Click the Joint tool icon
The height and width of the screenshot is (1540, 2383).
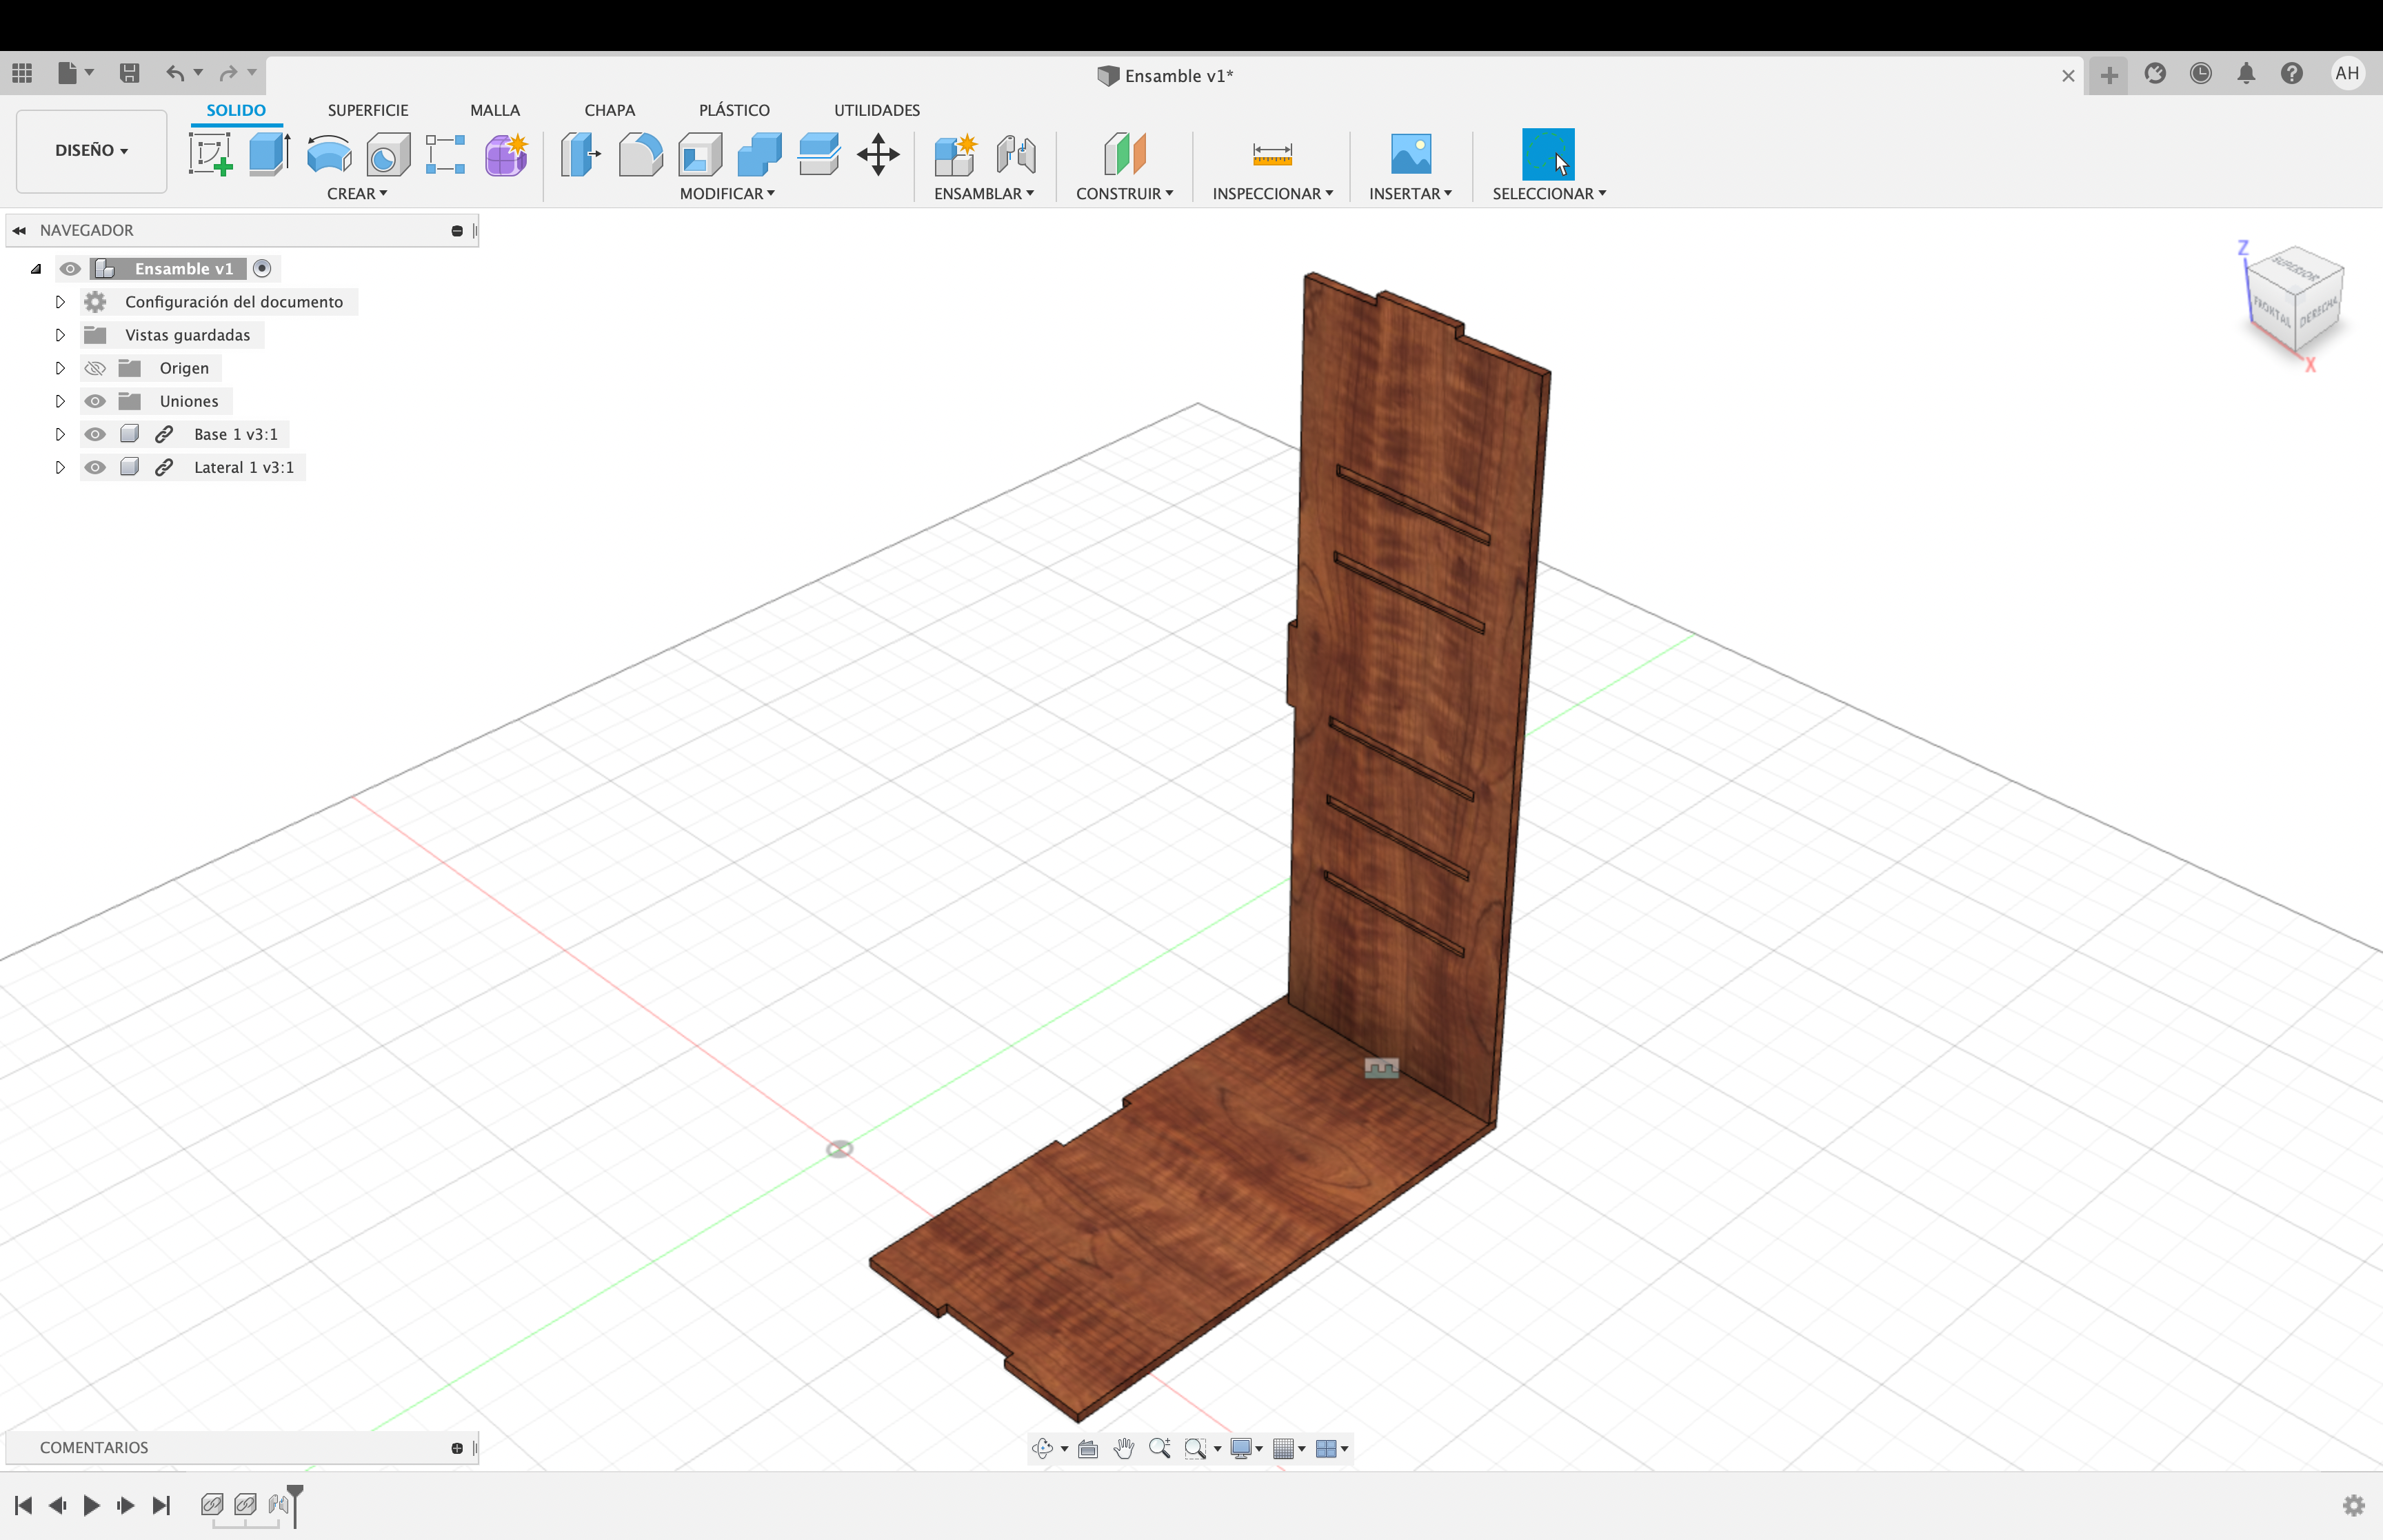(x=1016, y=155)
